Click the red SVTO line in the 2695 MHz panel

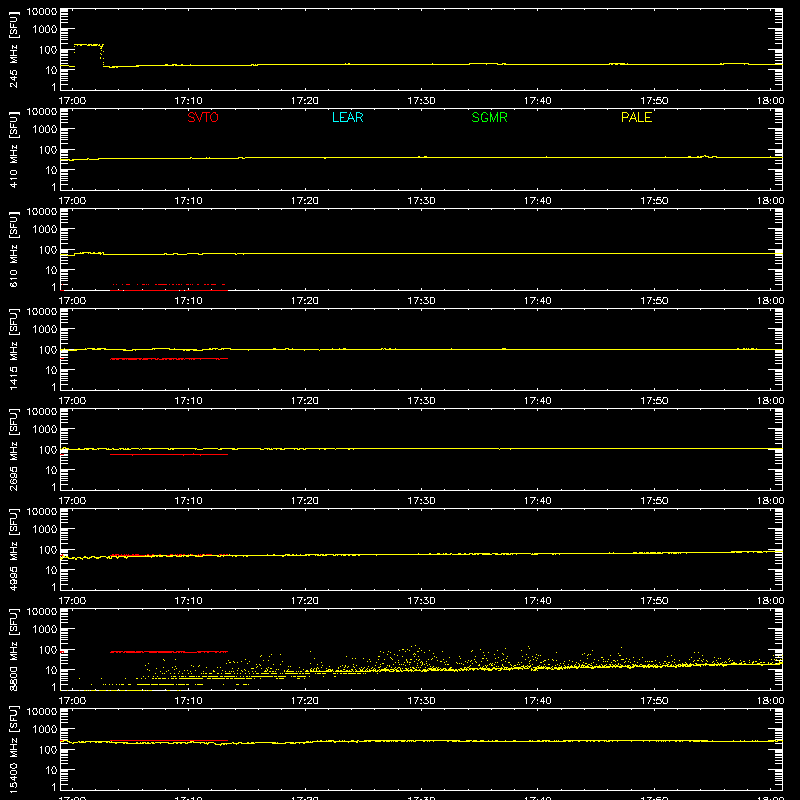[169, 454]
